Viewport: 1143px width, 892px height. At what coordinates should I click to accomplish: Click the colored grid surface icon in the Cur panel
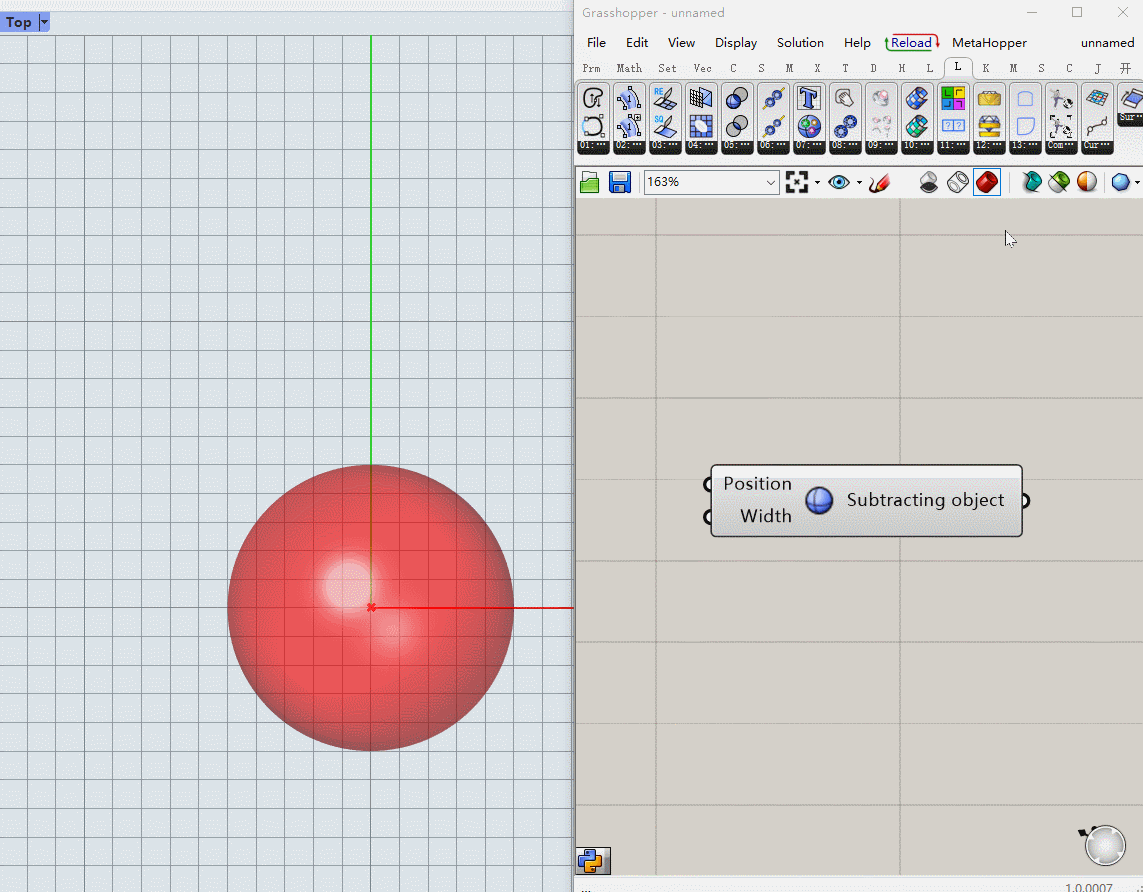(1096, 98)
